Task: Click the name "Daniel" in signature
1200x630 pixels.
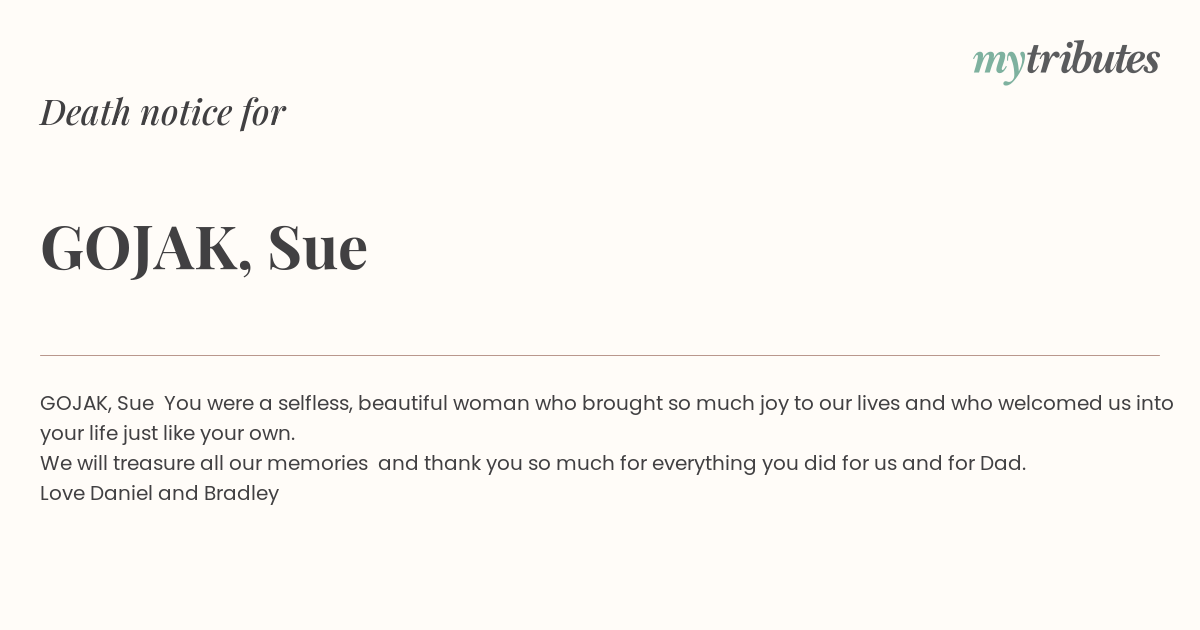Action: pos(121,494)
